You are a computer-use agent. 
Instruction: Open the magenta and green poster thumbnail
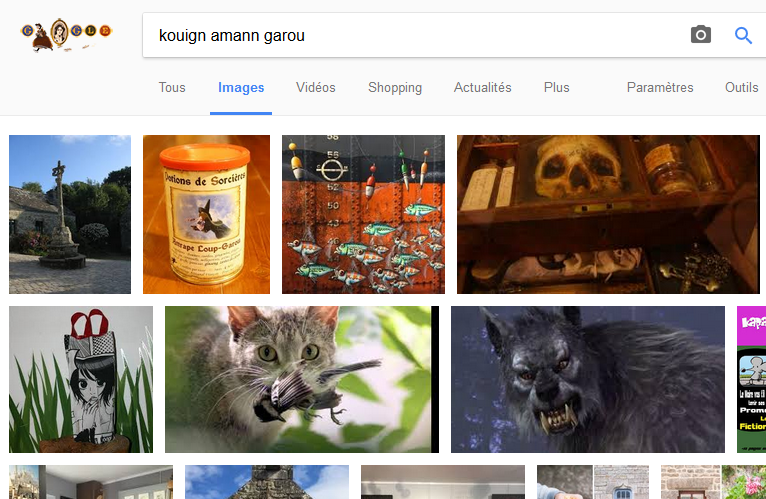point(751,379)
